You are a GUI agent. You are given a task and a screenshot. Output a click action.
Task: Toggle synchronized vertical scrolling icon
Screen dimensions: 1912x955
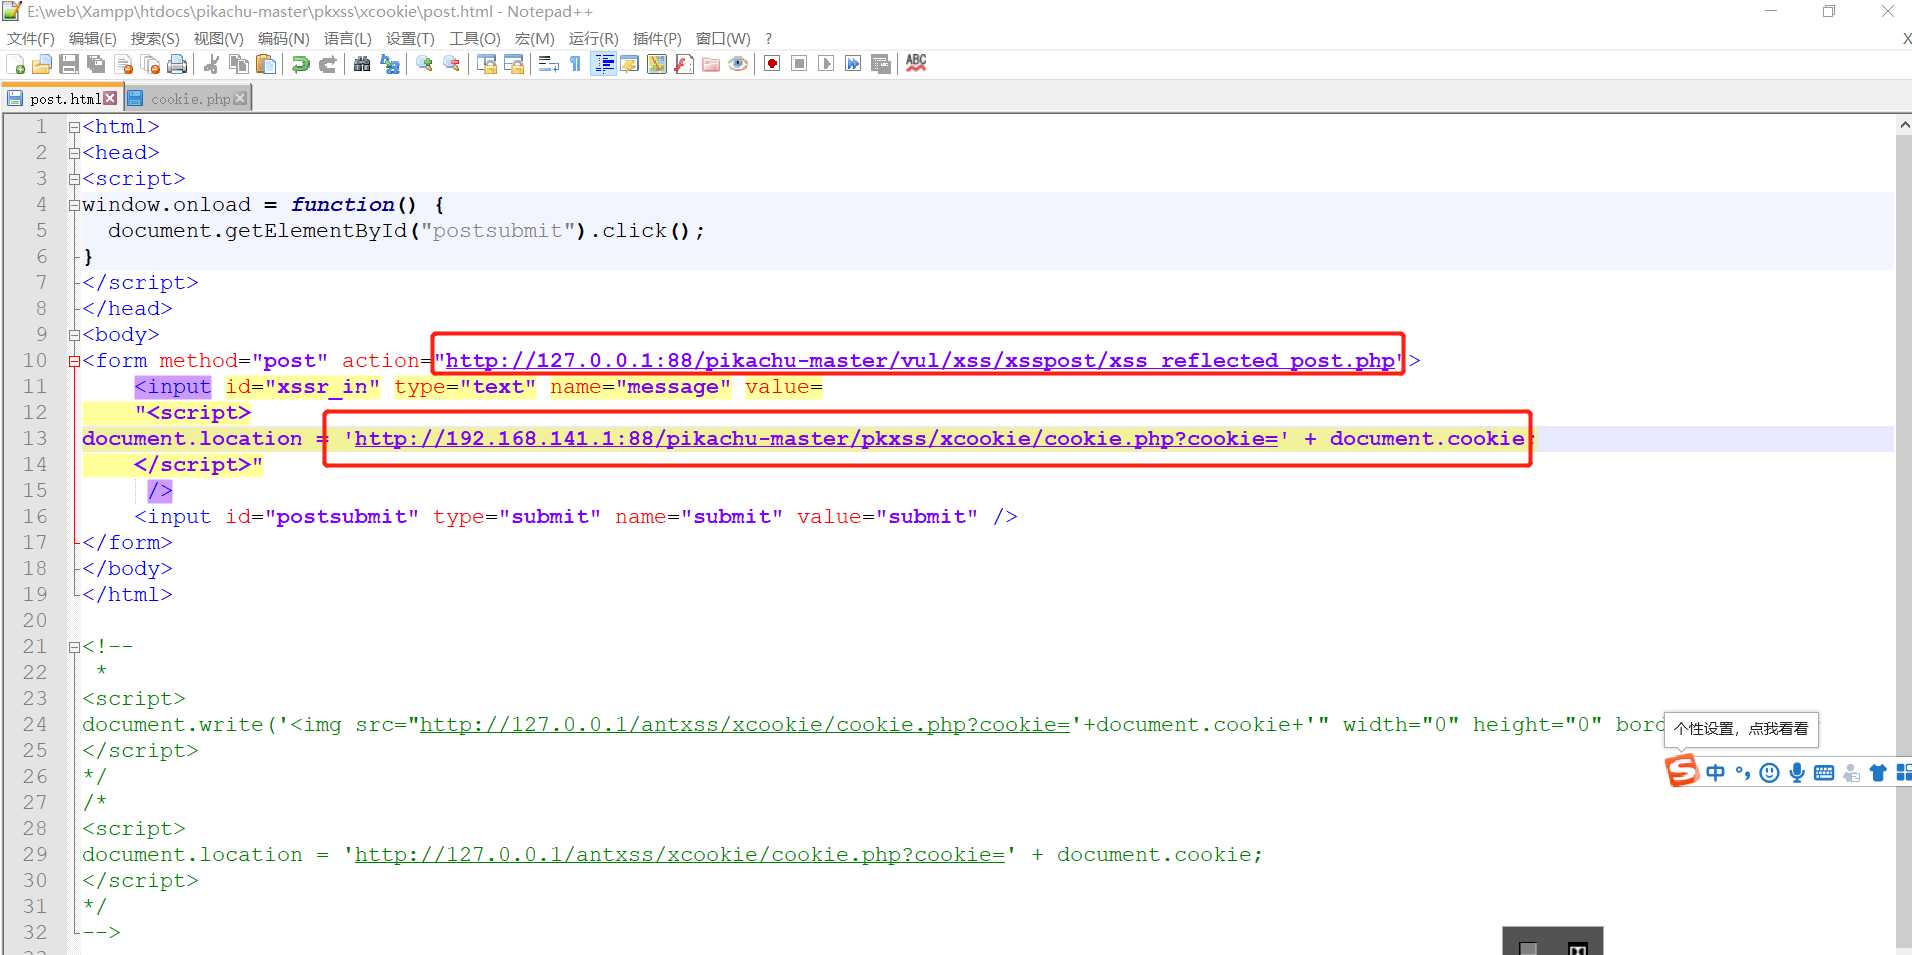click(487, 64)
